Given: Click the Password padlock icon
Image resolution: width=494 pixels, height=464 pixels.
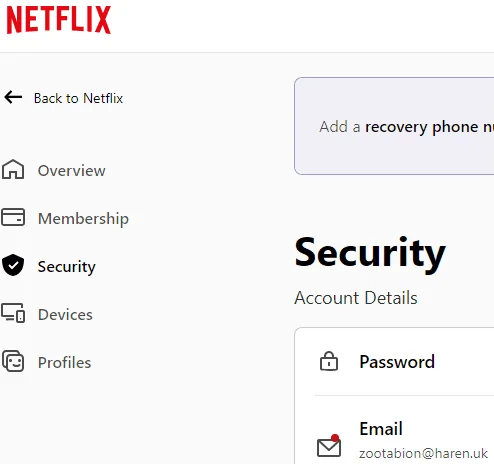Looking at the screenshot, I should [329, 361].
